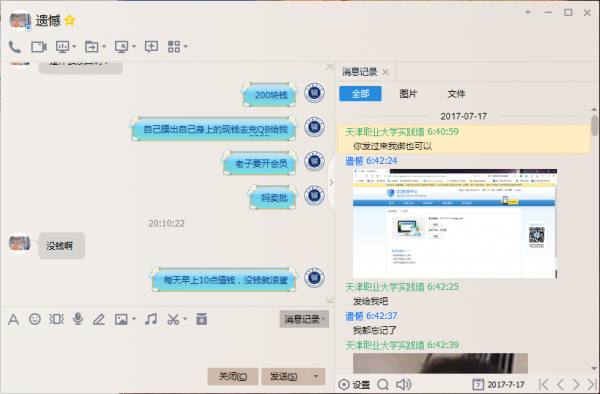Viewport: 600px width, 394px height.
Task: Expand the apps grid dropdown arrow
Action: [186, 47]
